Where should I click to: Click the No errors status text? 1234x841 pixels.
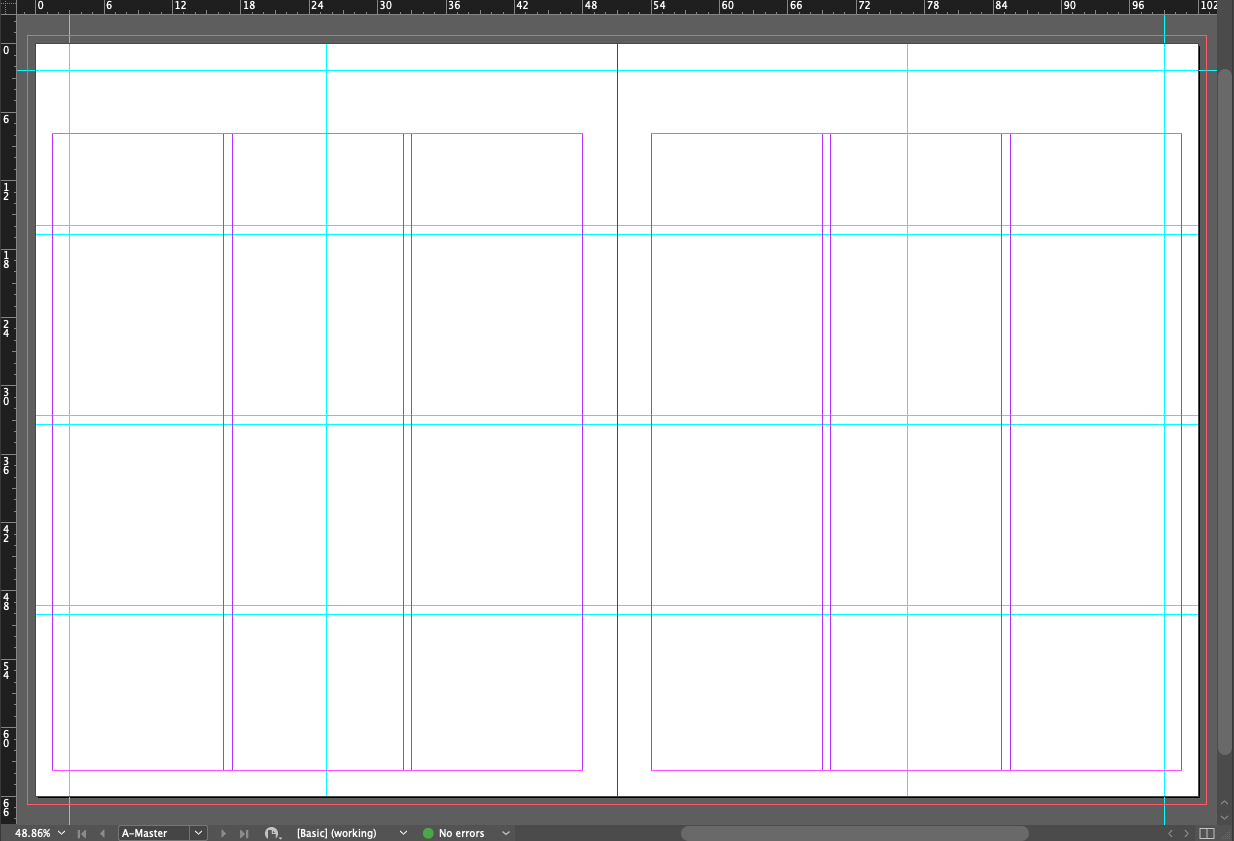[x=461, y=833]
